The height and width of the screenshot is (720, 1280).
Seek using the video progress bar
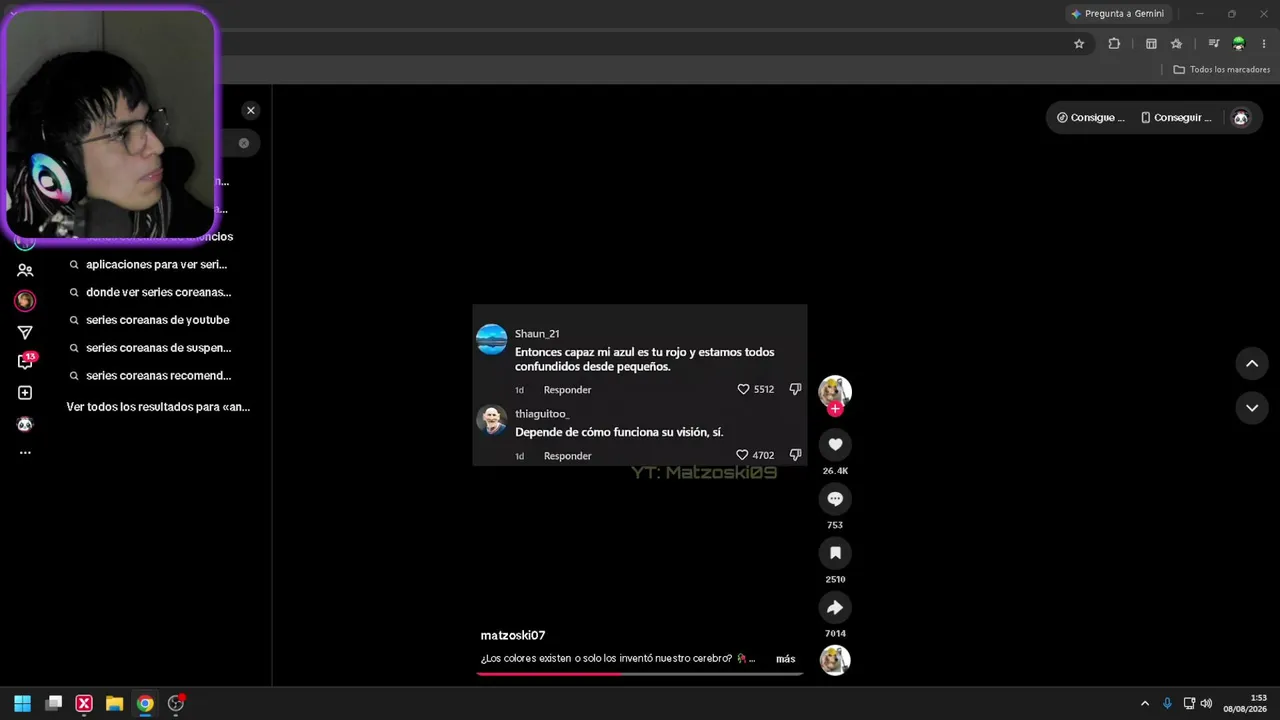(x=640, y=674)
